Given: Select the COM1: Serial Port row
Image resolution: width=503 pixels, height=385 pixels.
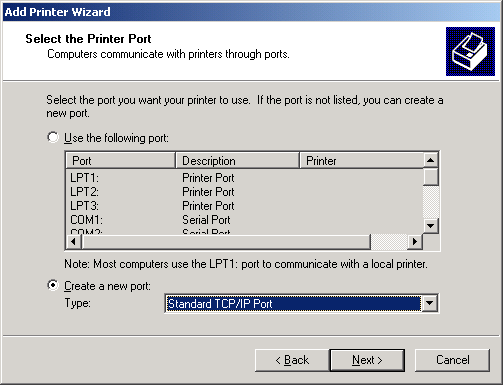Looking at the screenshot, I should 245,220.
